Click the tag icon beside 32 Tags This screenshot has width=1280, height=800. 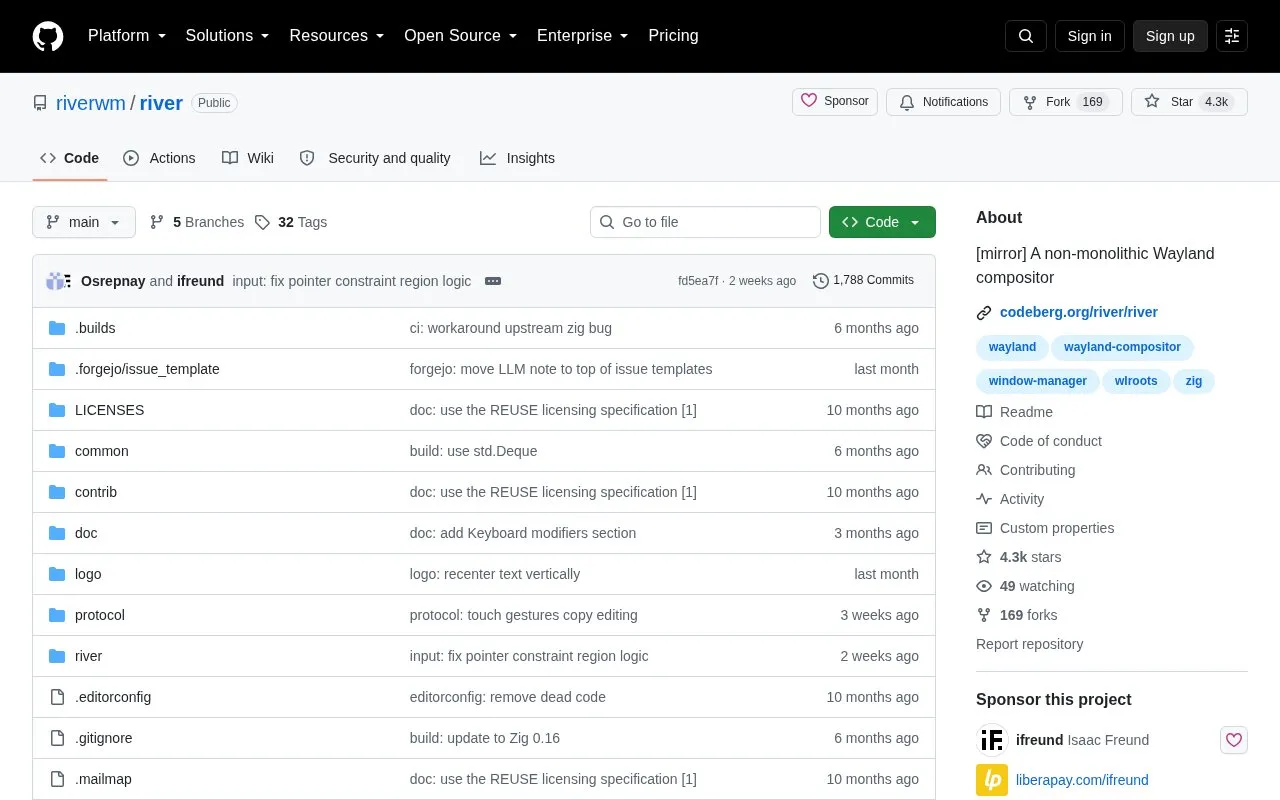click(x=262, y=222)
